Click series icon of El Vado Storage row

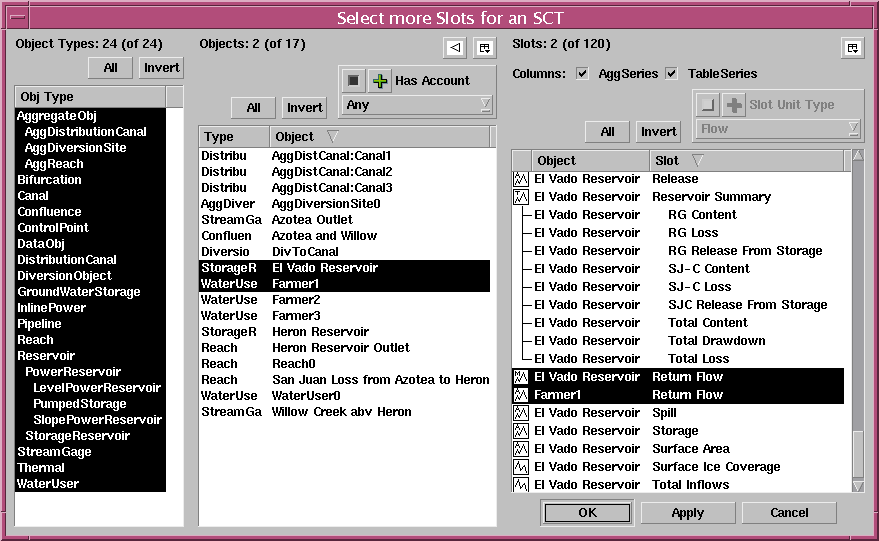pyautogui.click(x=521, y=431)
